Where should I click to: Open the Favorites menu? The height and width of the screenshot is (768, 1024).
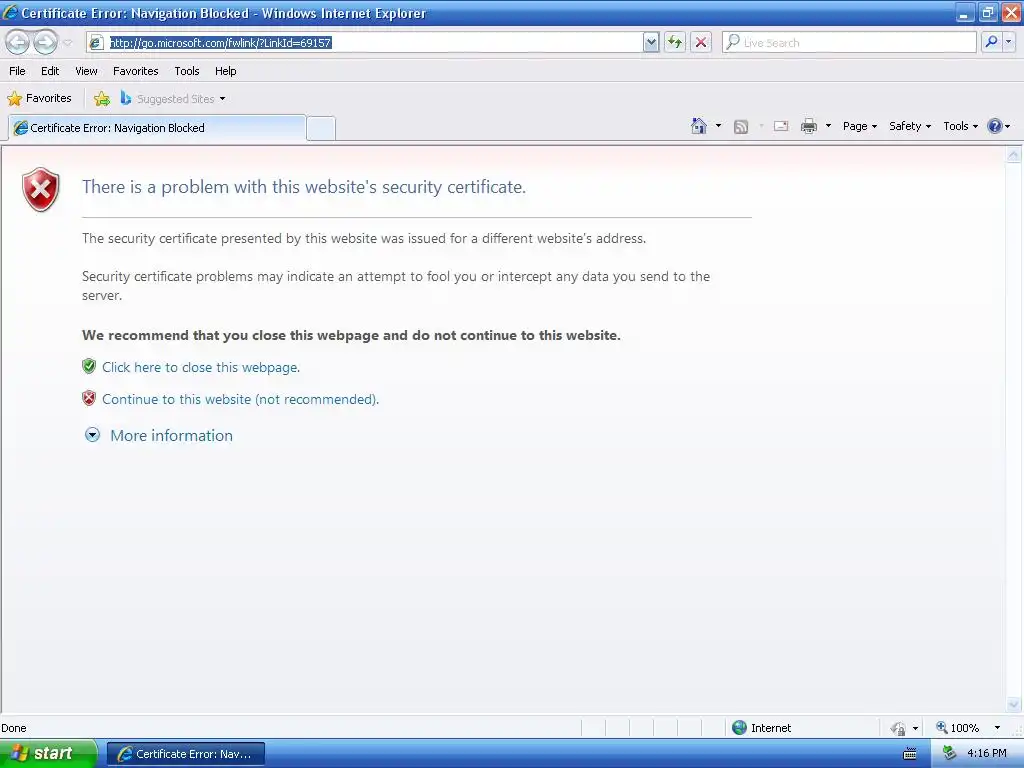pyautogui.click(x=135, y=71)
